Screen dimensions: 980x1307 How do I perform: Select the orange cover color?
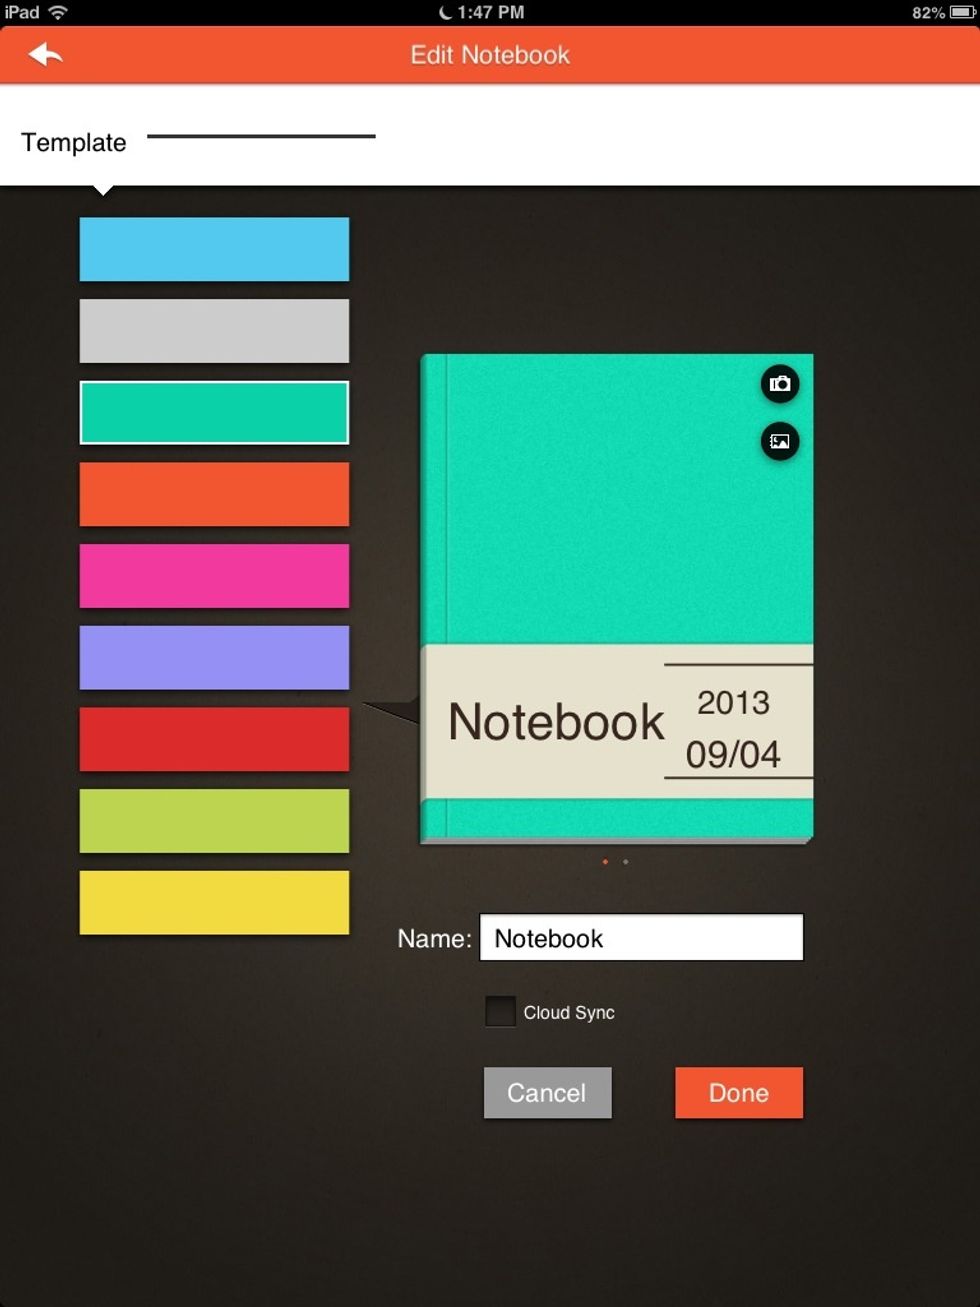(x=214, y=494)
